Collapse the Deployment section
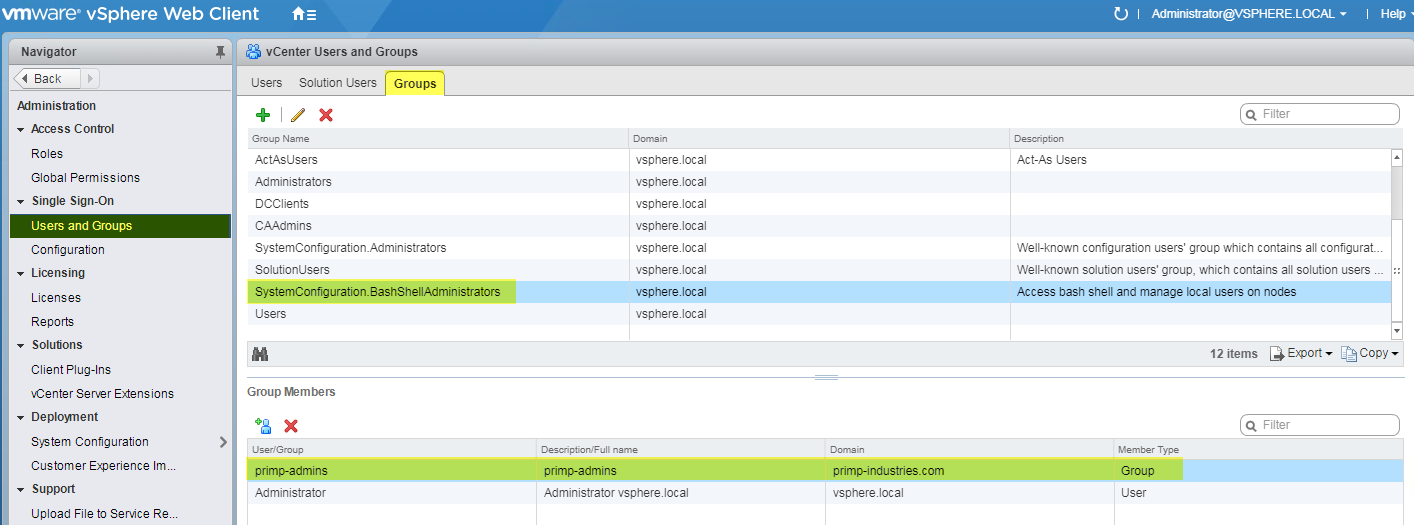This screenshot has width=1414, height=525. click(x=21, y=417)
